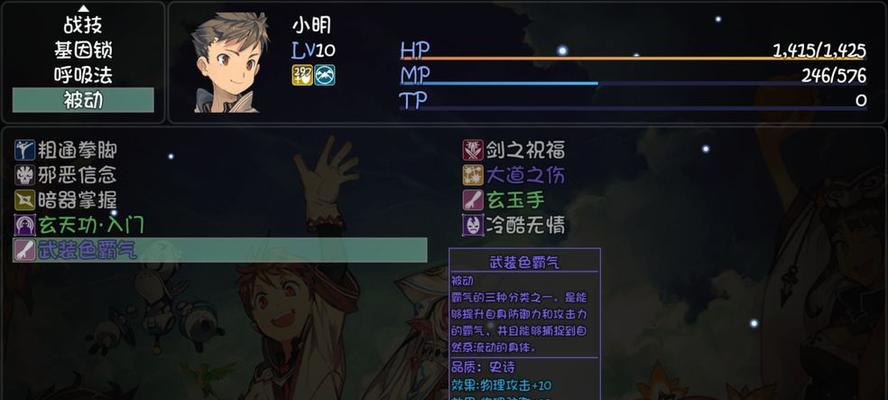Viewport: 888px width, 400px height.
Task: Click the 玄玉手 pink hand icon
Action: tap(473, 200)
